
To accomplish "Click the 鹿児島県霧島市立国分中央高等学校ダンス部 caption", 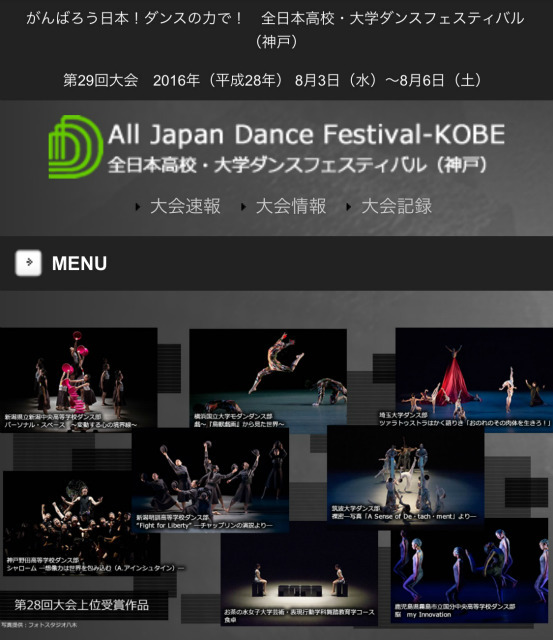I will tap(455, 607).
